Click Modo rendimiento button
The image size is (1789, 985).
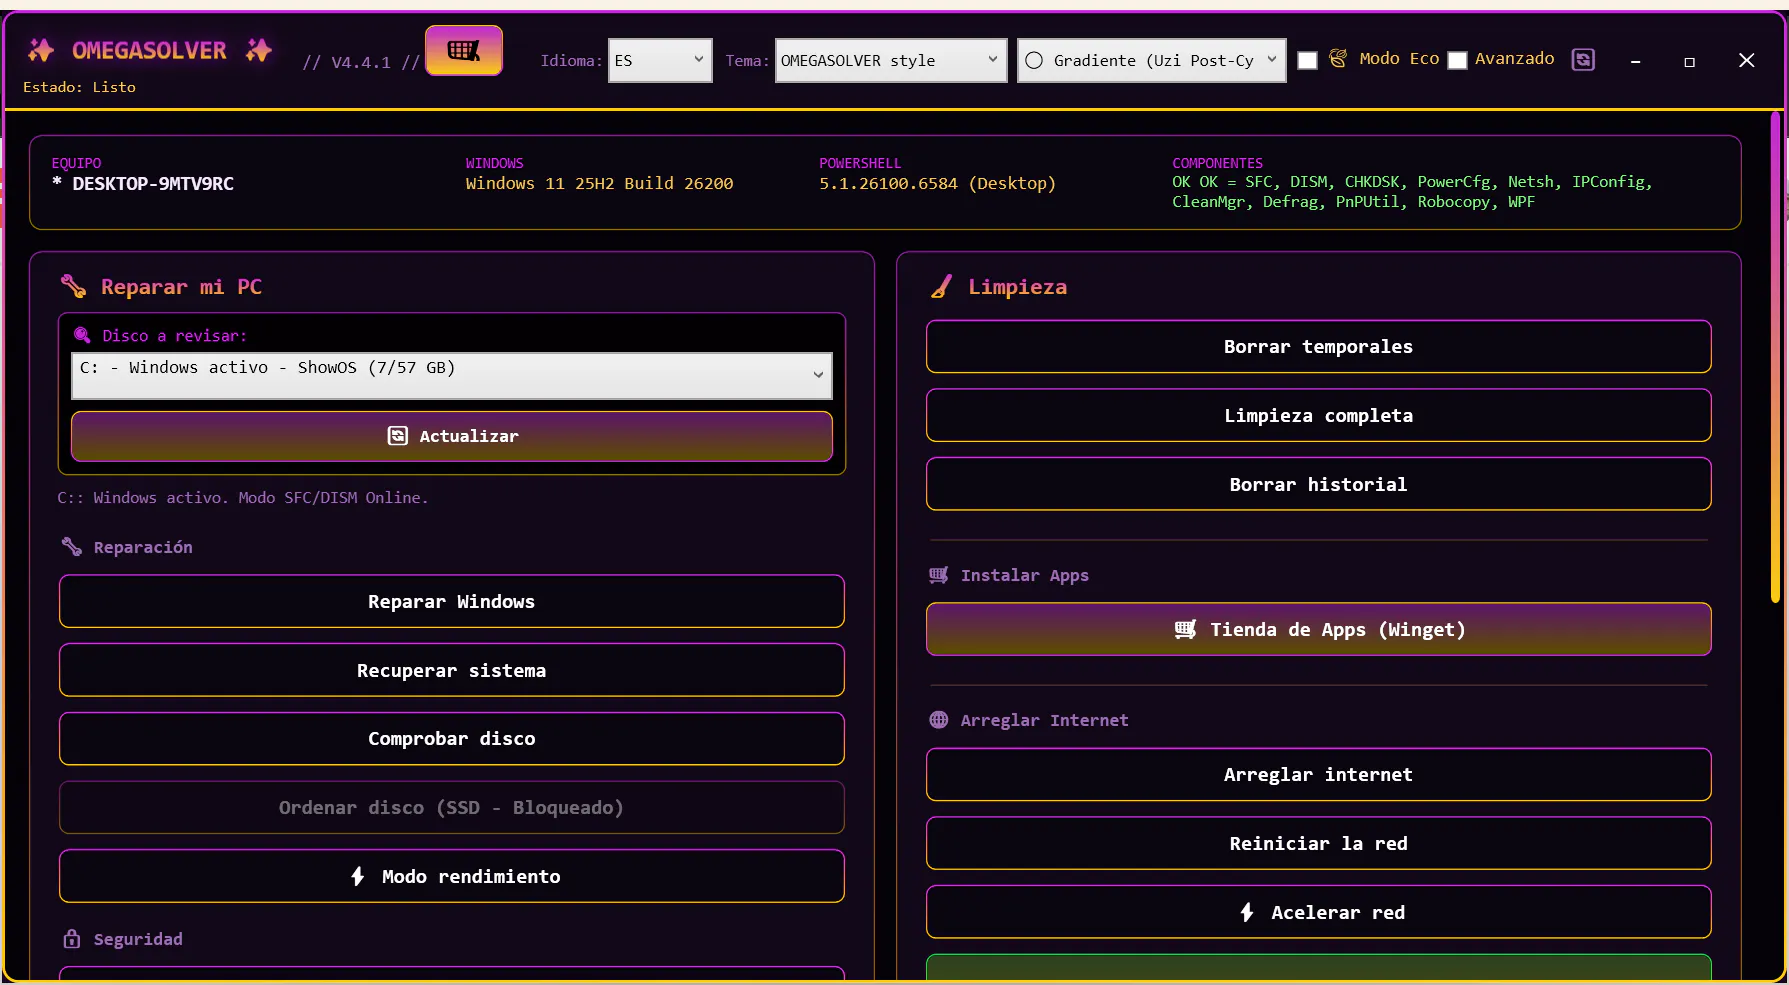pos(452,877)
